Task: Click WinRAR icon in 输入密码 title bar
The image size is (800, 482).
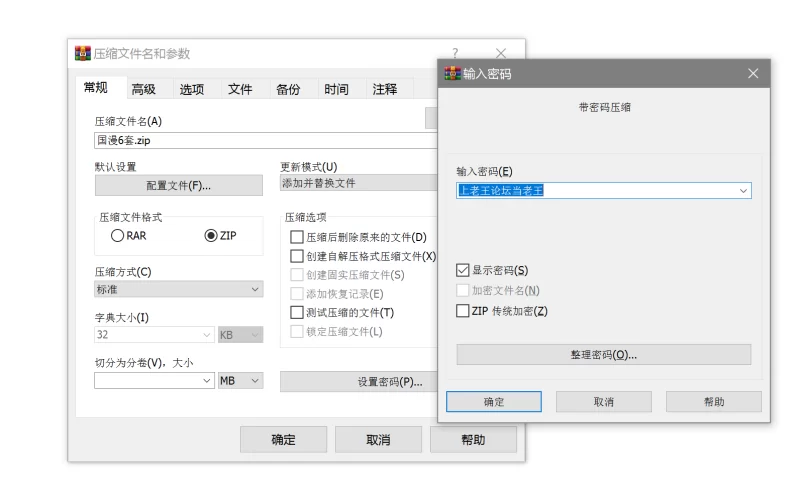Action: click(x=452, y=73)
